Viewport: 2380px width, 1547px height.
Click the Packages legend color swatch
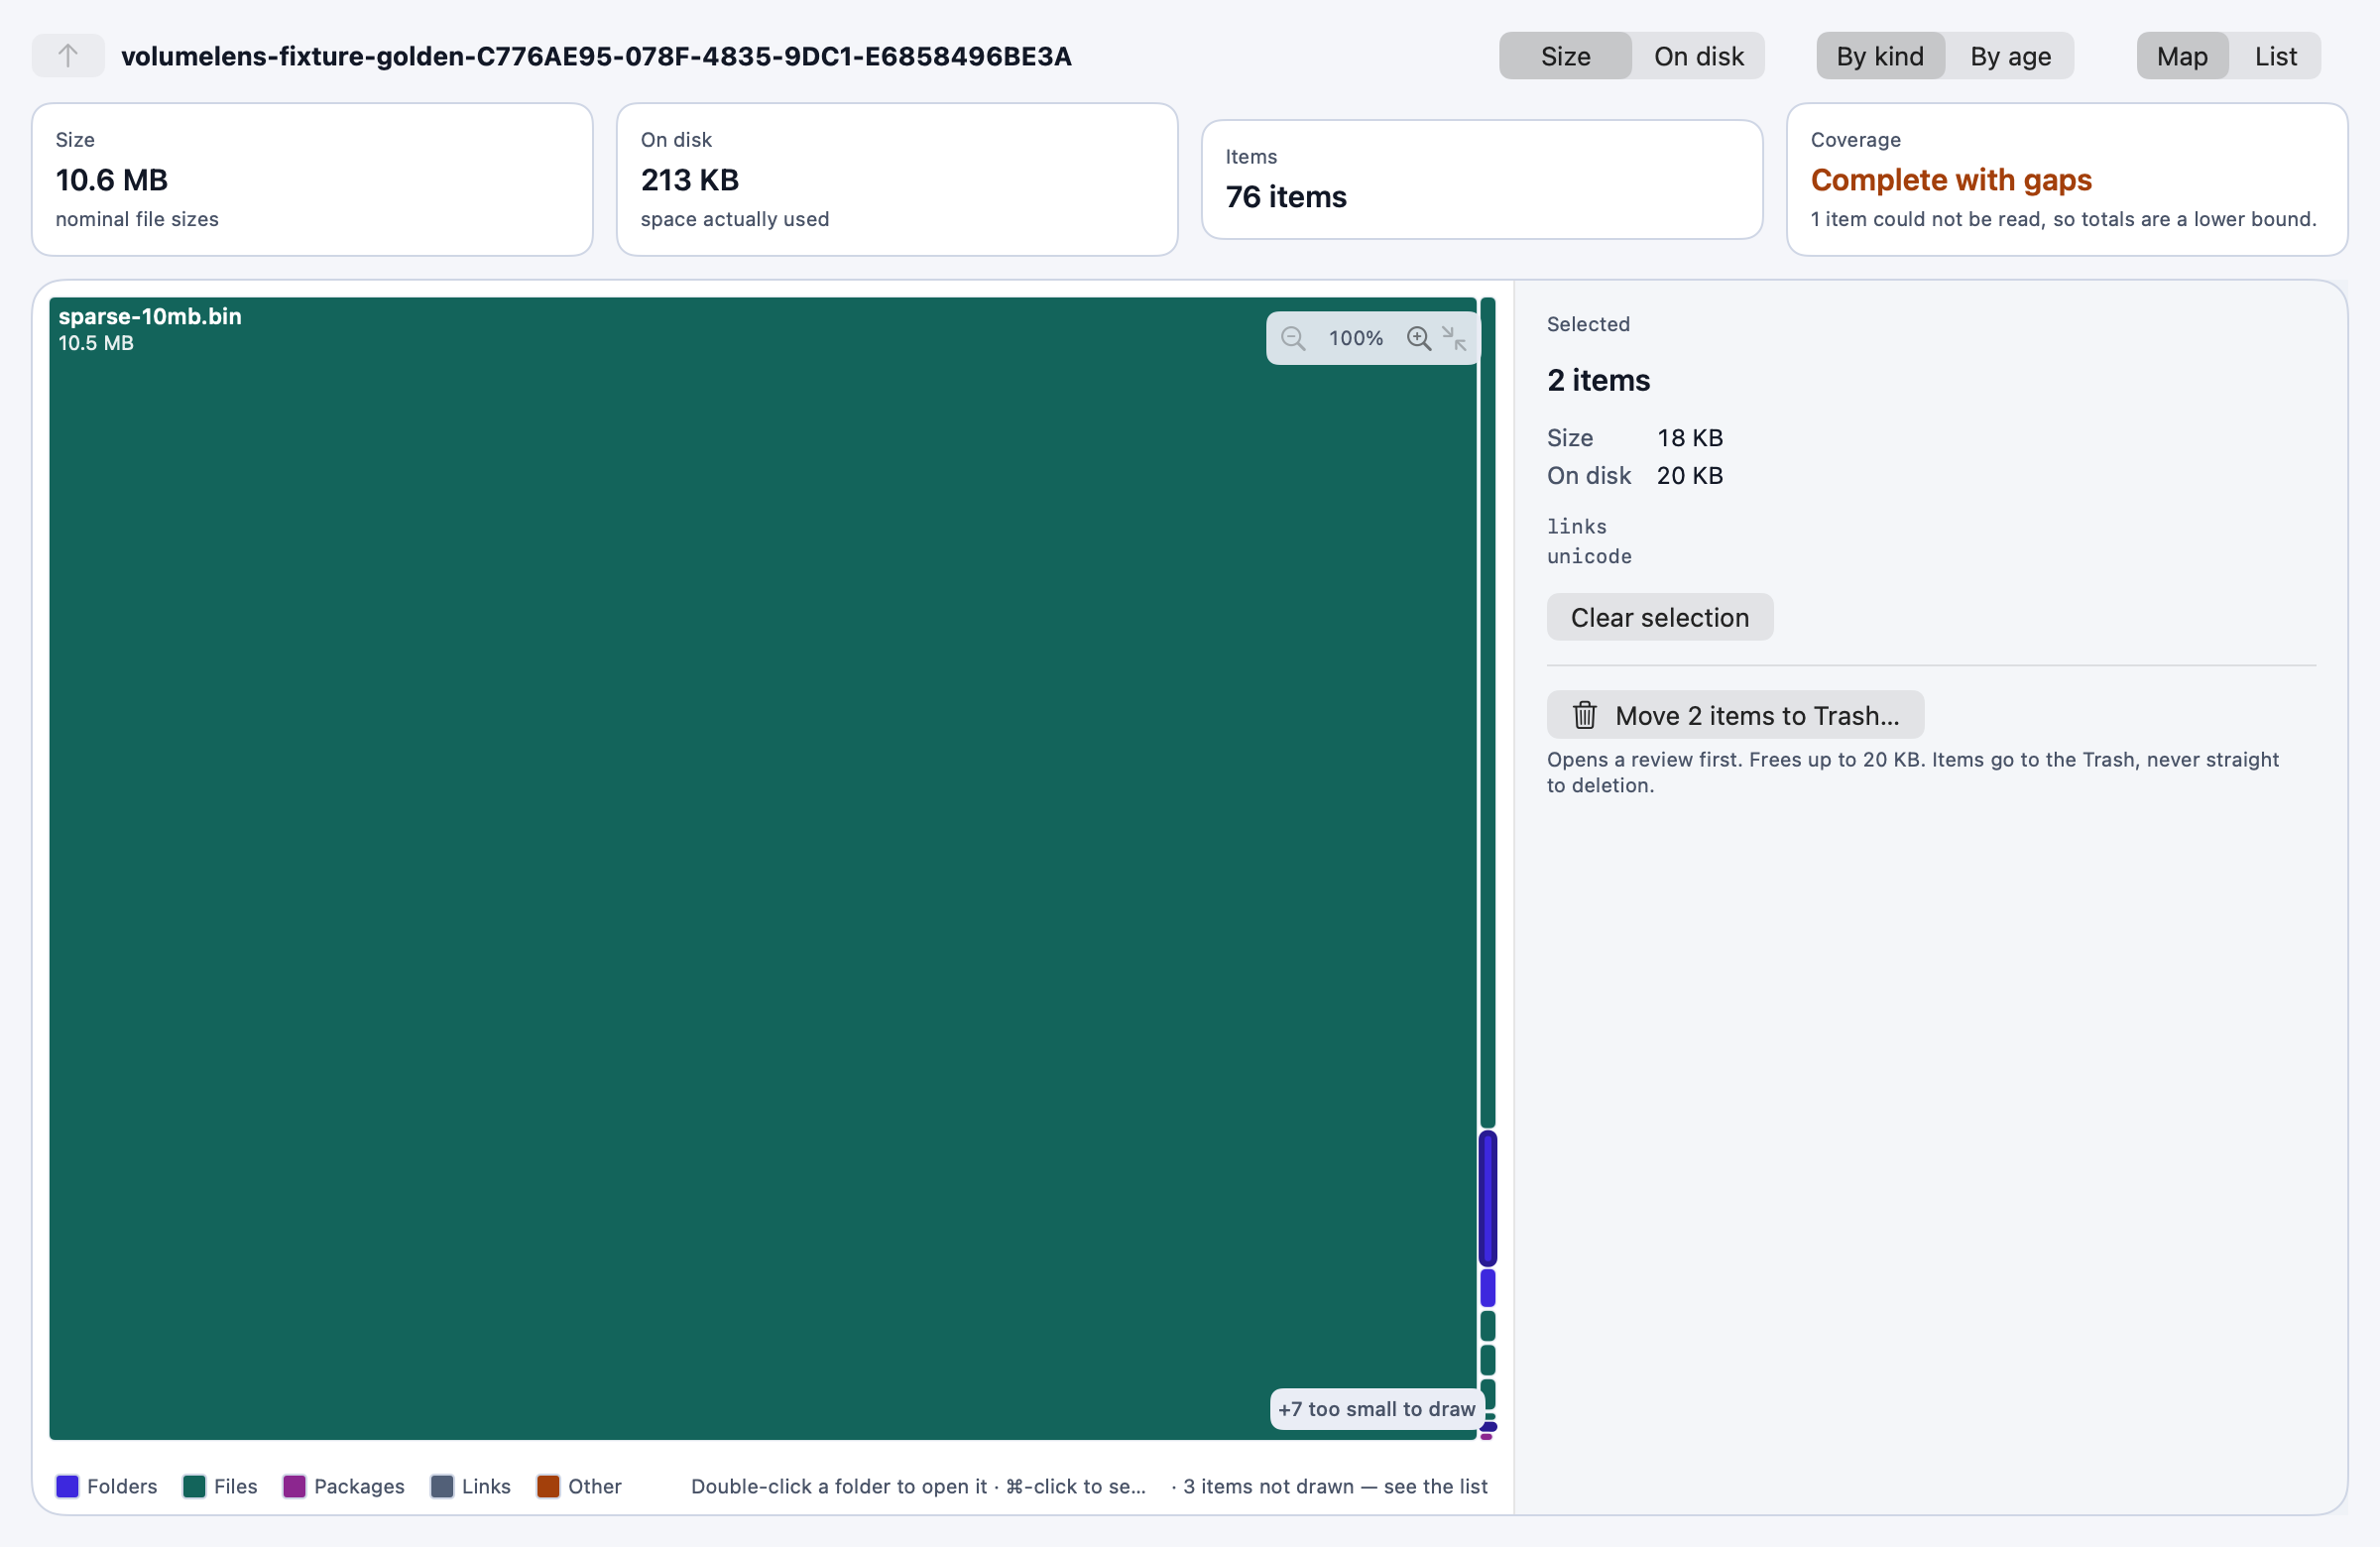click(294, 1486)
